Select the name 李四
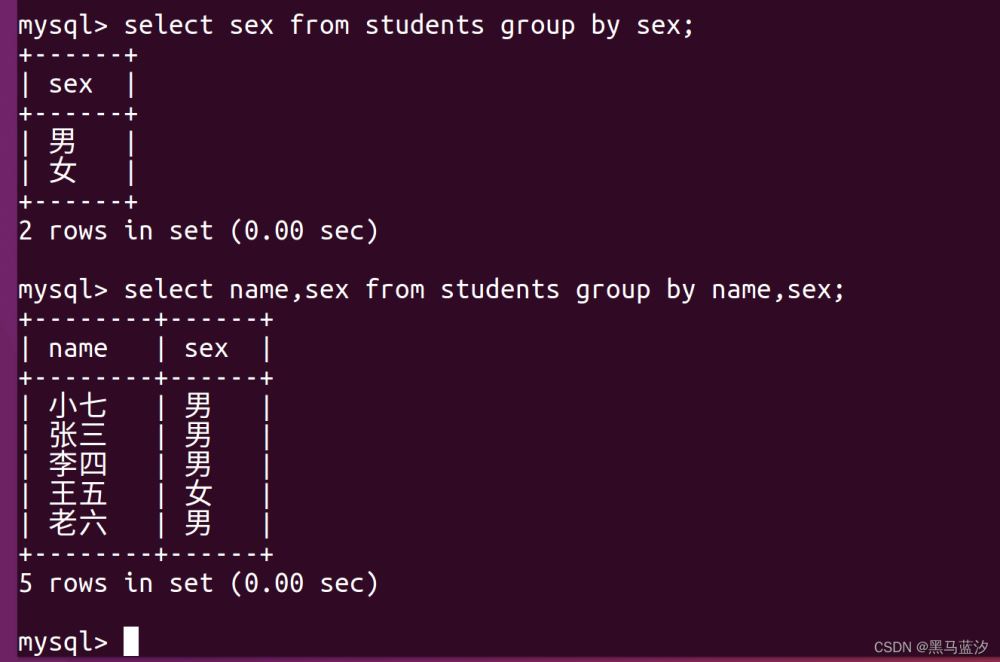 [x=78, y=464]
